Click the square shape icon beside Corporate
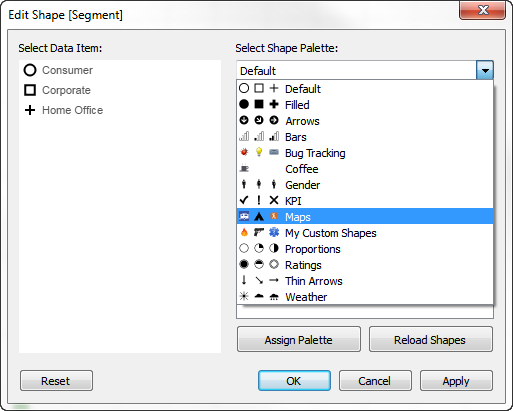Screen dimensions: 513x411 tap(30, 90)
